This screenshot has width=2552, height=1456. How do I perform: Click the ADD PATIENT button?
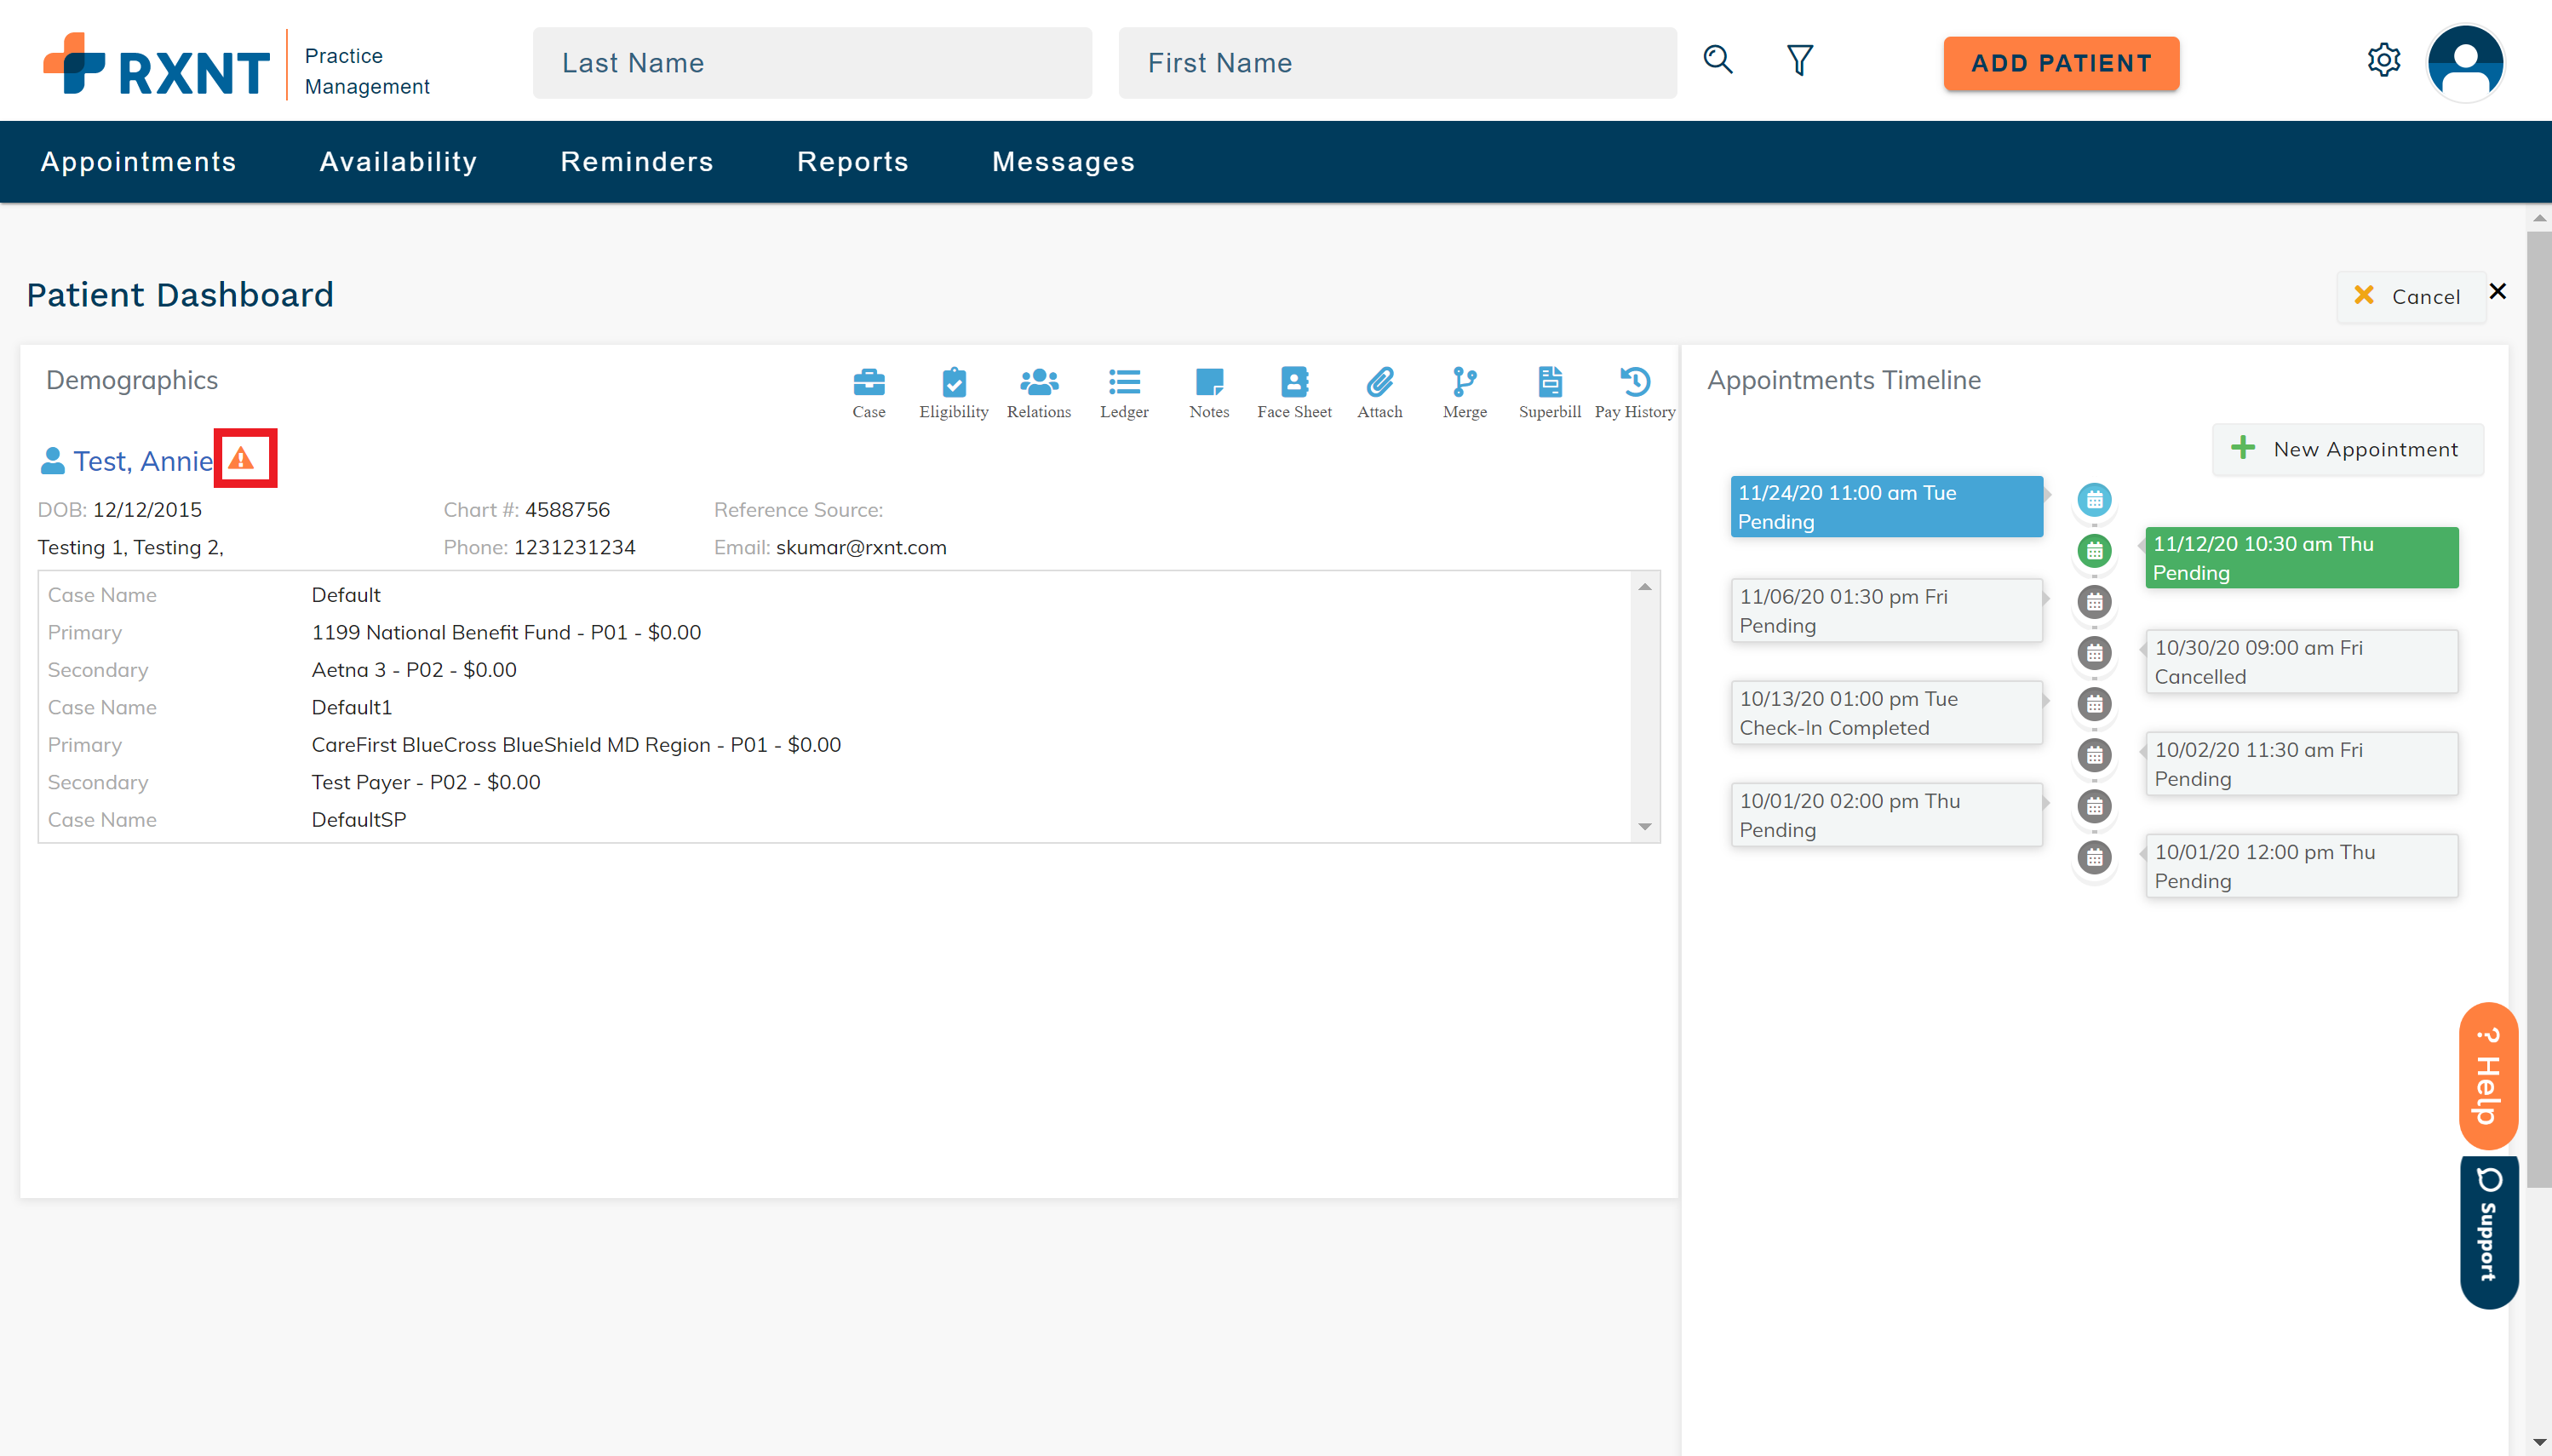pyautogui.click(x=2060, y=63)
